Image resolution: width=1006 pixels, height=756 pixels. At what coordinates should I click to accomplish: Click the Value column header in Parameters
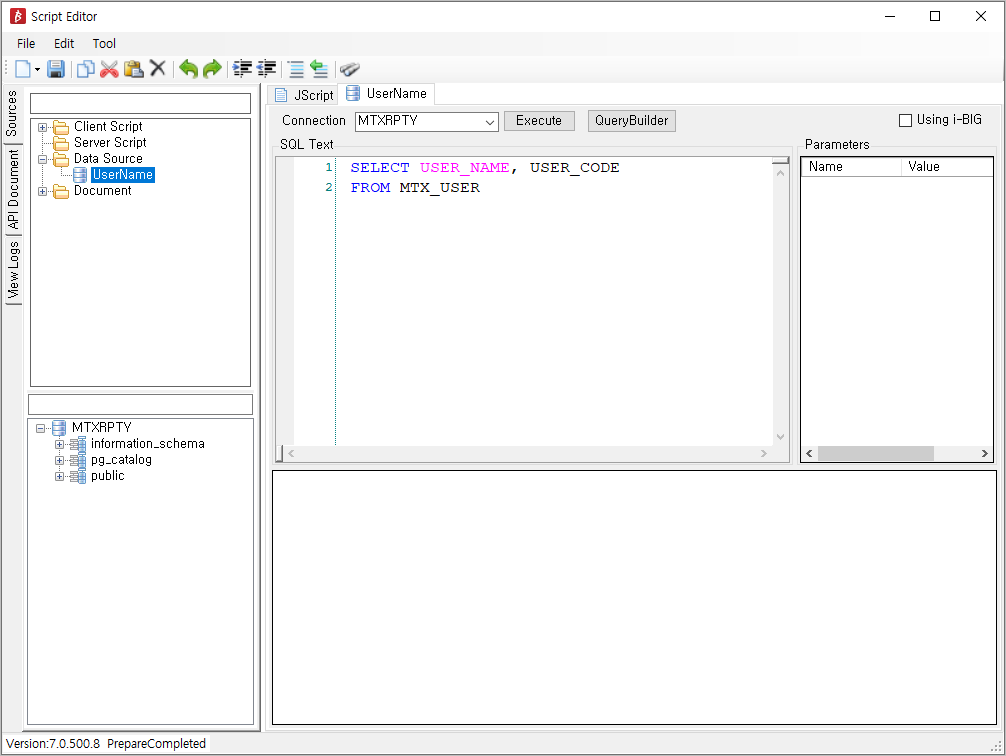(x=947, y=167)
